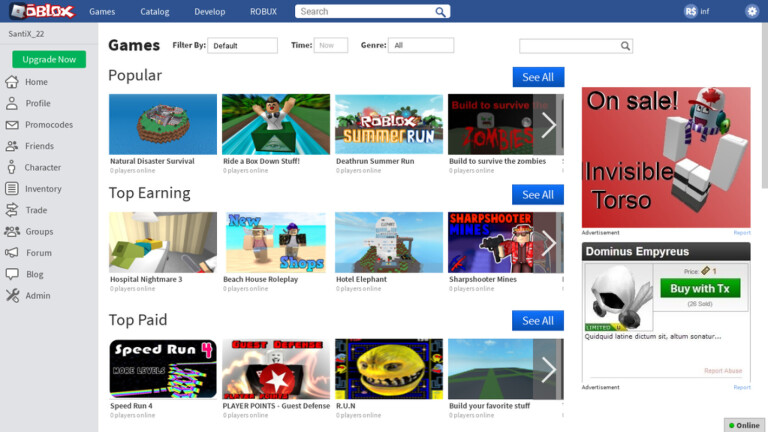Click Report link under Dominus Empyreus ad
Screen dimensions: 768x432
742,387
